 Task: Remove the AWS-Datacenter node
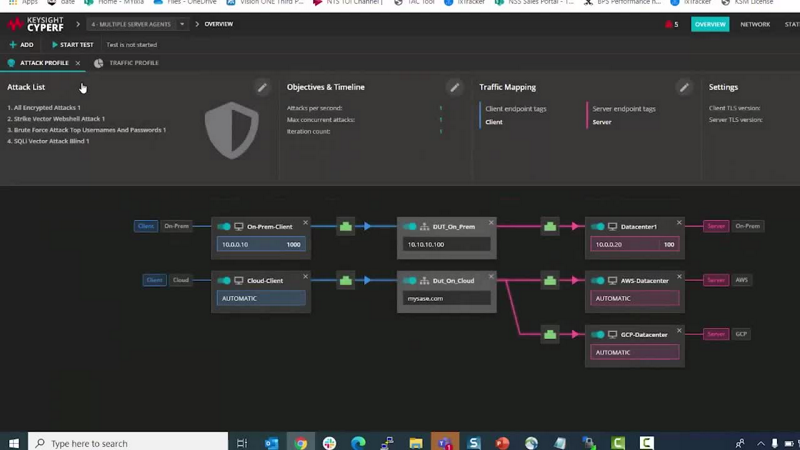tap(679, 277)
